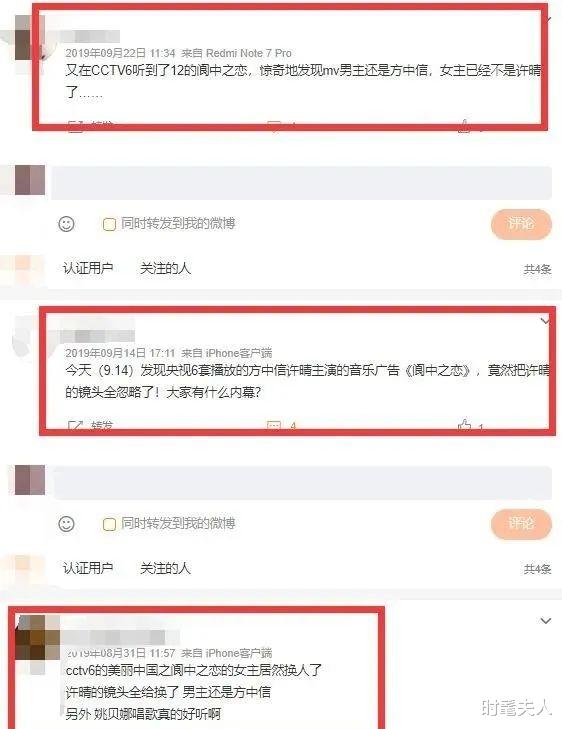
Task: Switch to 关注的人 tab under first post
Action: 165,268
